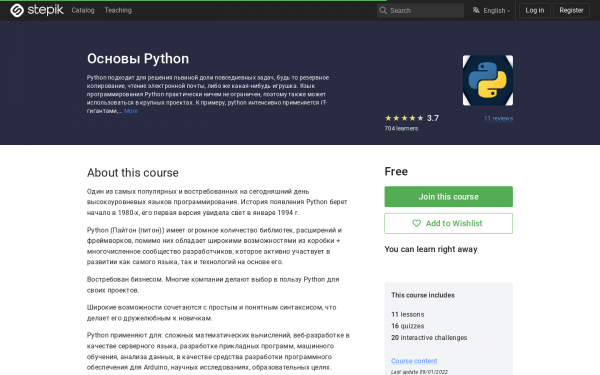Click the language translate icon

point(476,10)
